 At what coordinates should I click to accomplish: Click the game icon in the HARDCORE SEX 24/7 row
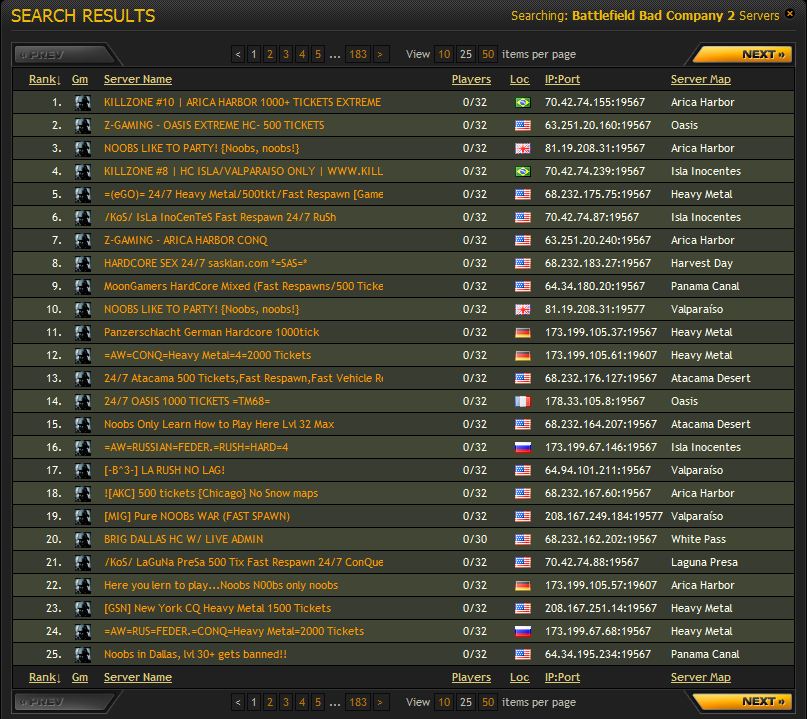pos(82,264)
